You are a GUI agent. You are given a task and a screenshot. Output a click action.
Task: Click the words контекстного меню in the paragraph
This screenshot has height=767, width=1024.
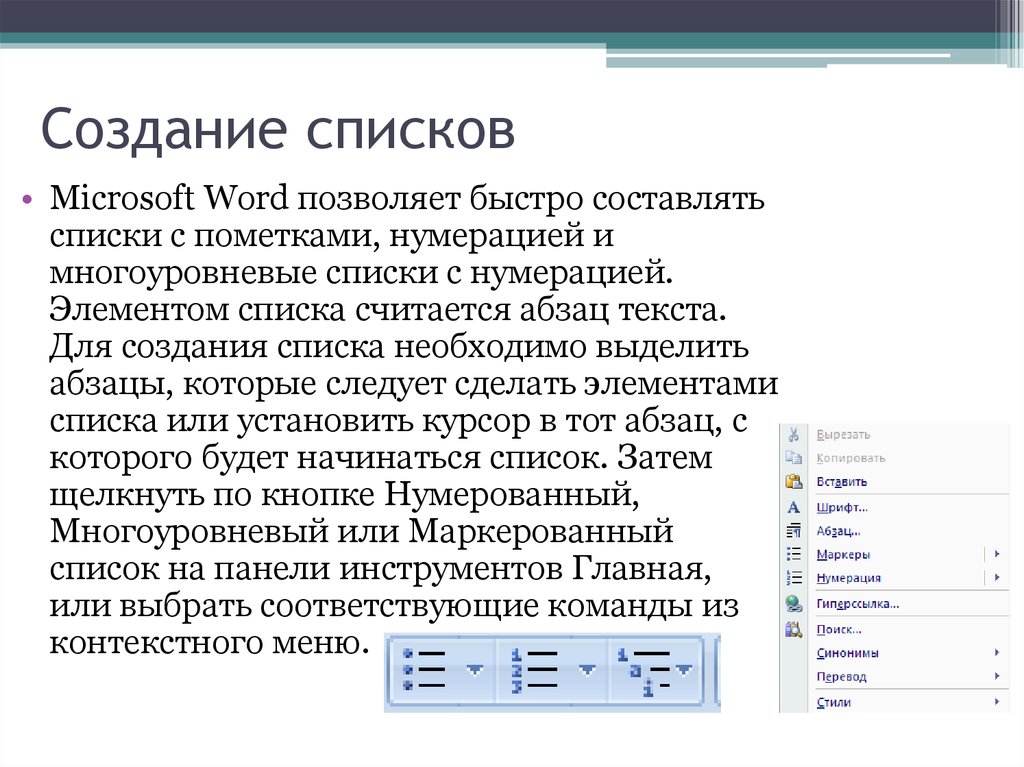[x=206, y=643]
